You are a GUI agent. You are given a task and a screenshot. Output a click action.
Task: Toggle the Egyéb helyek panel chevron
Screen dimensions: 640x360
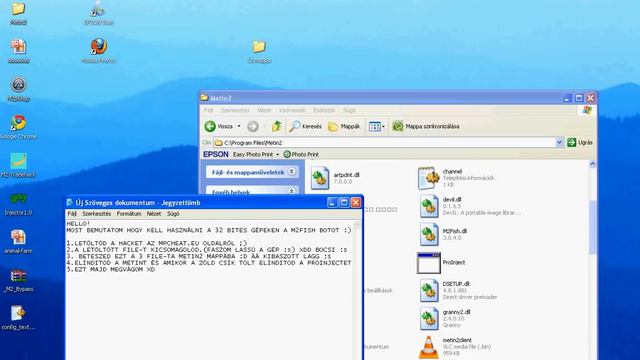pyautogui.click(x=292, y=191)
